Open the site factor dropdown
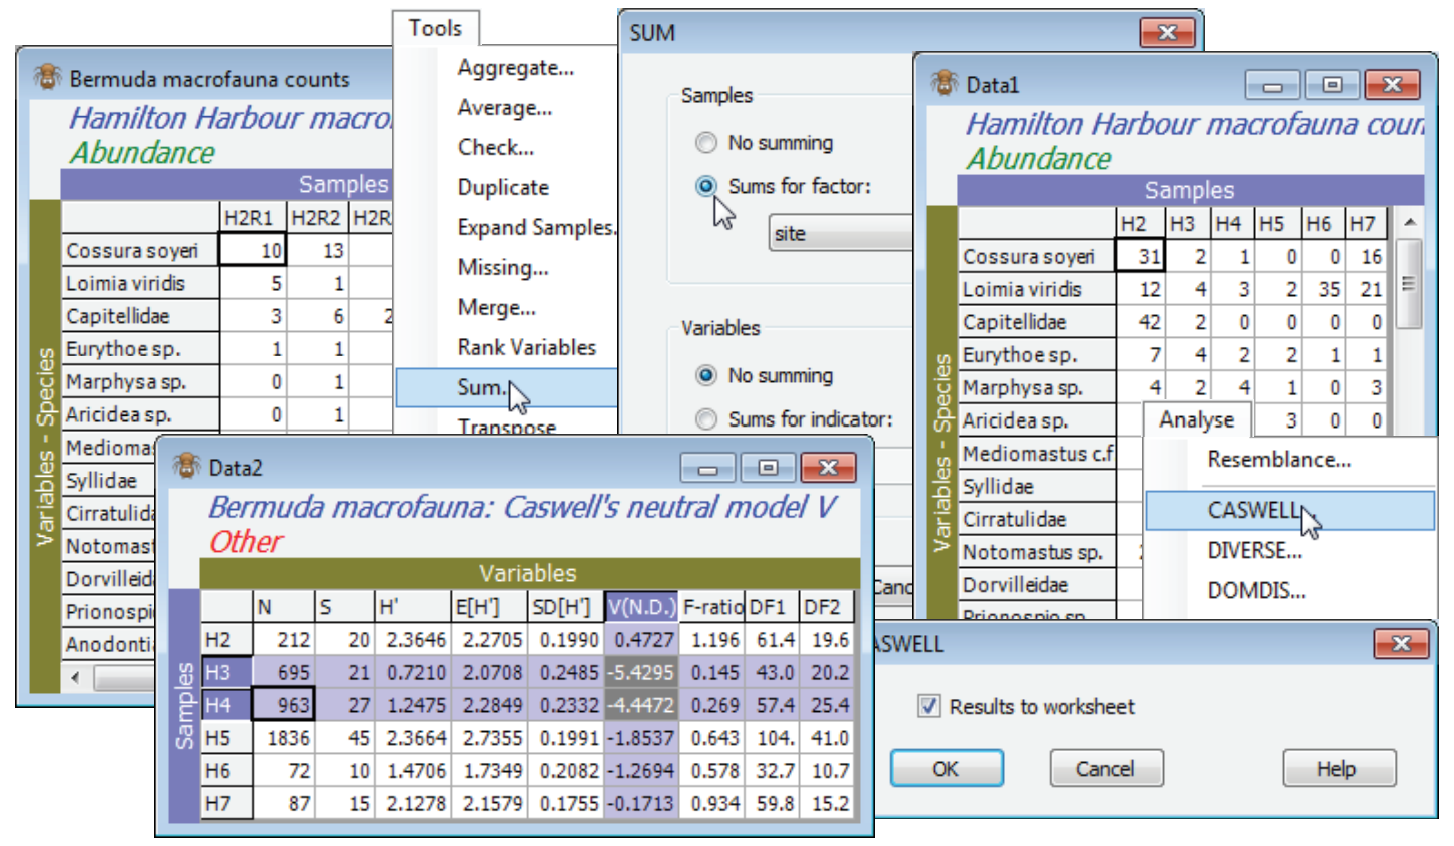 click(841, 233)
